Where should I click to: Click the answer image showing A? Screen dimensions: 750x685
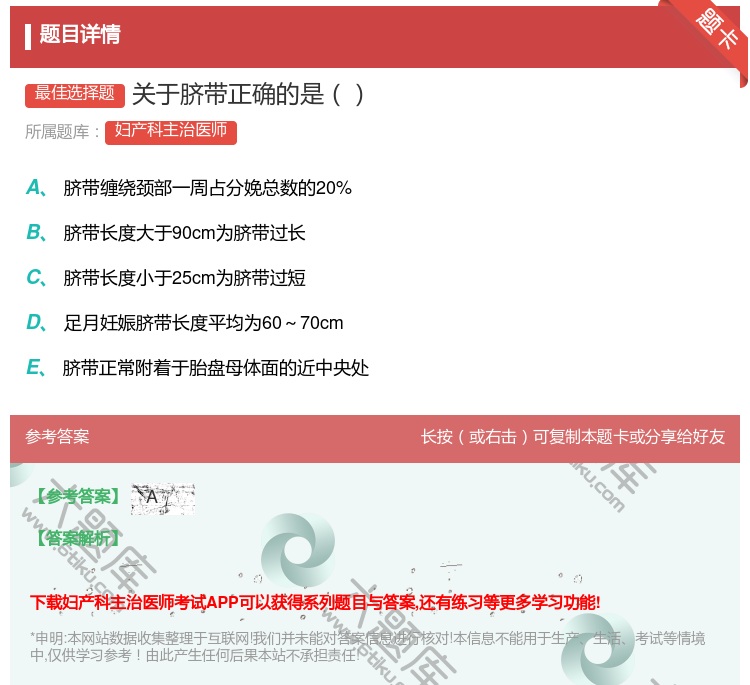coord(163,499)
